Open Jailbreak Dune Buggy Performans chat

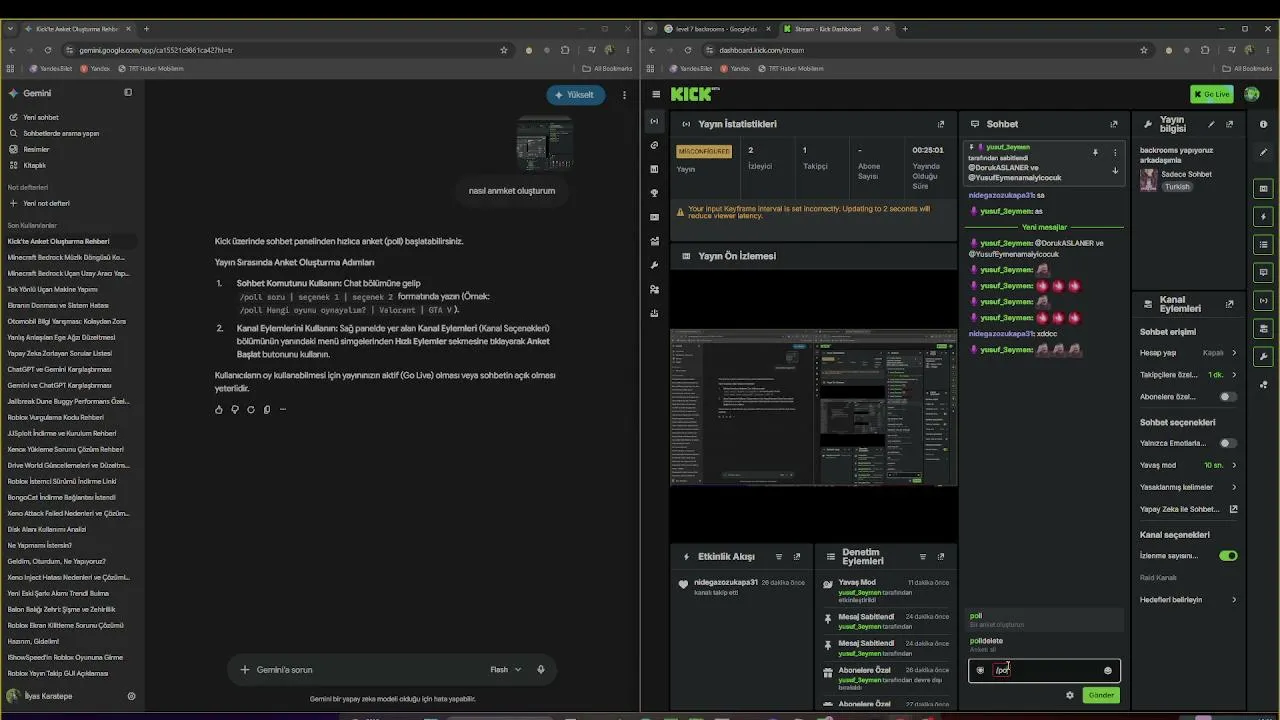(69, 401)
